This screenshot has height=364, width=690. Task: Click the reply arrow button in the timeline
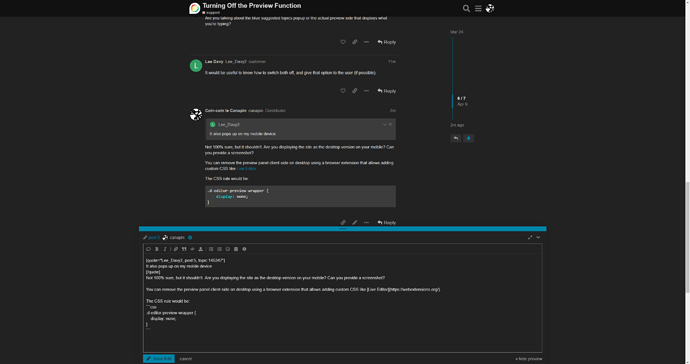(x=456, y=138)
